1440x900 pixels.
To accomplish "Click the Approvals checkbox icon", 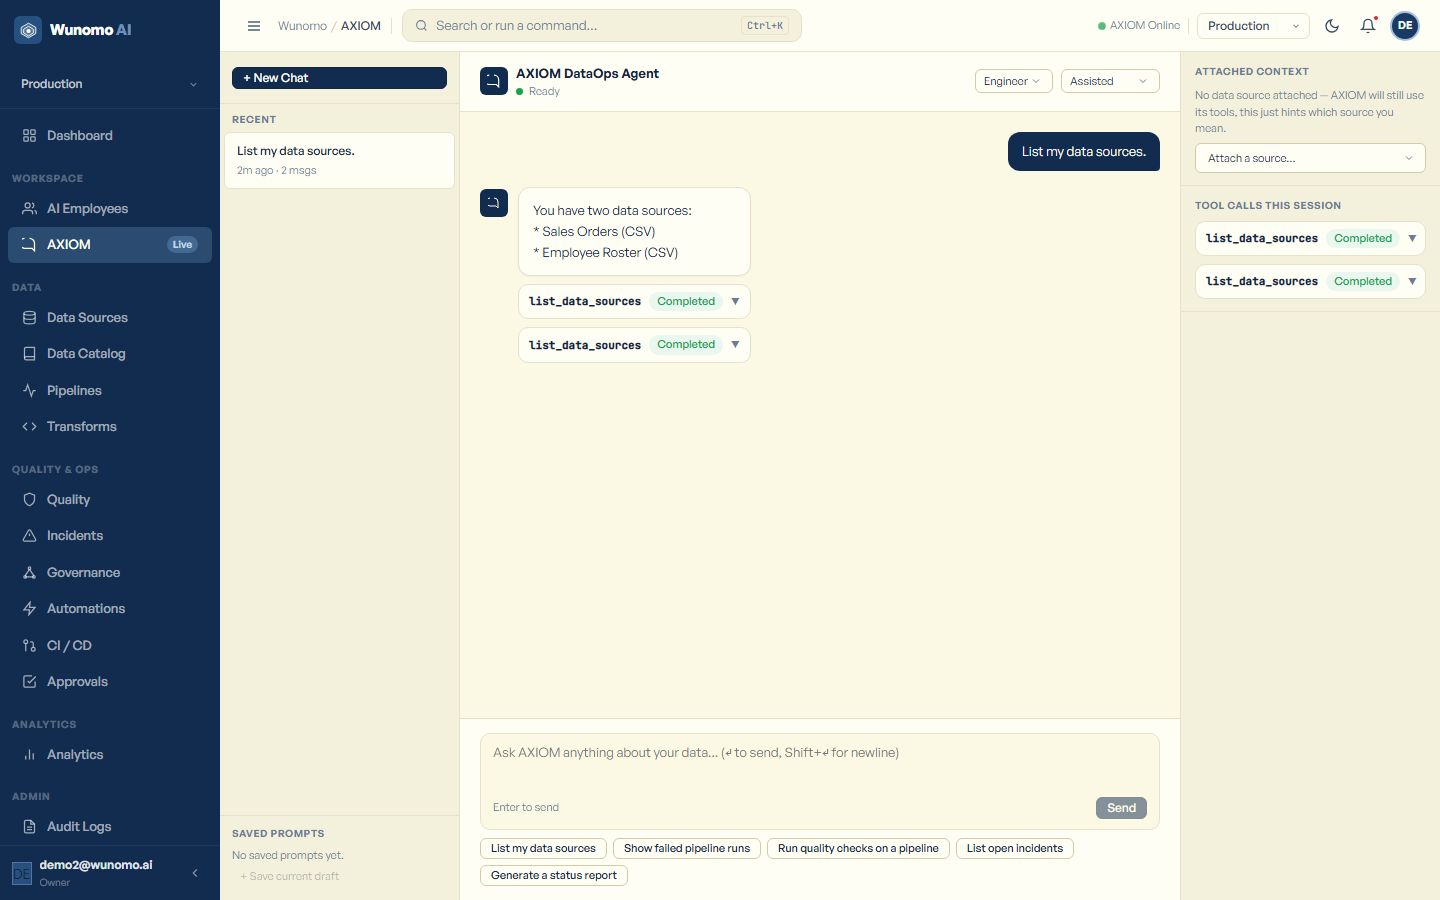I will coord(29,682).
